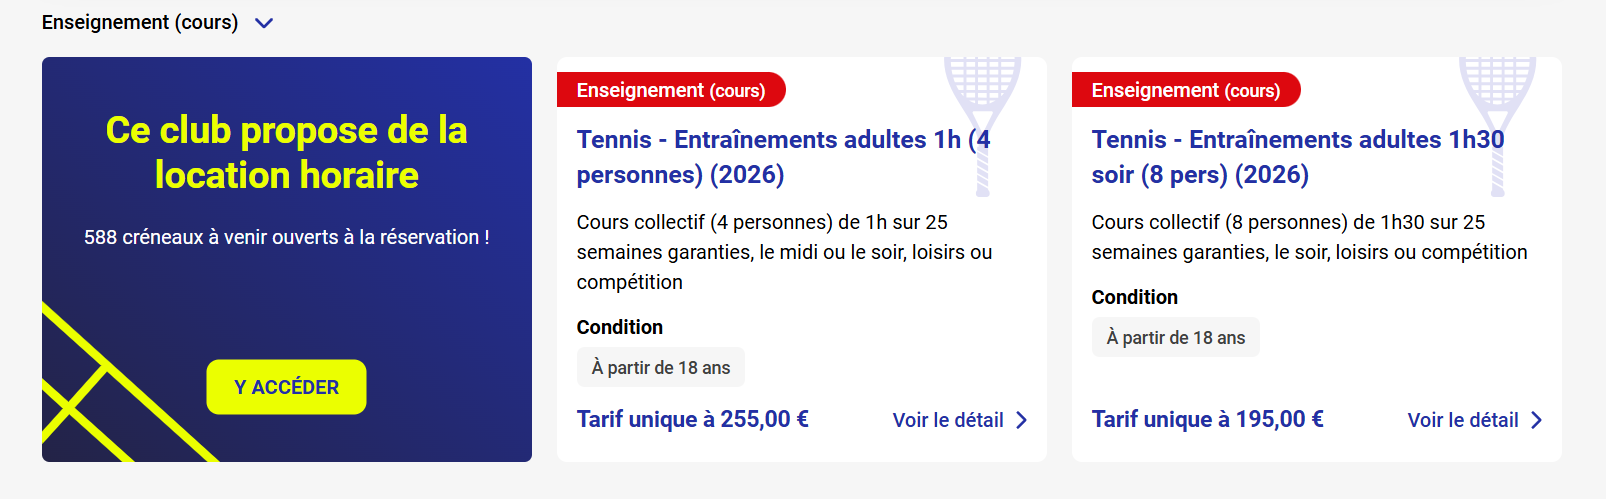
Task: Click 'Voir le détail' on the 195,00 € course
Action: coord(1462,420)
